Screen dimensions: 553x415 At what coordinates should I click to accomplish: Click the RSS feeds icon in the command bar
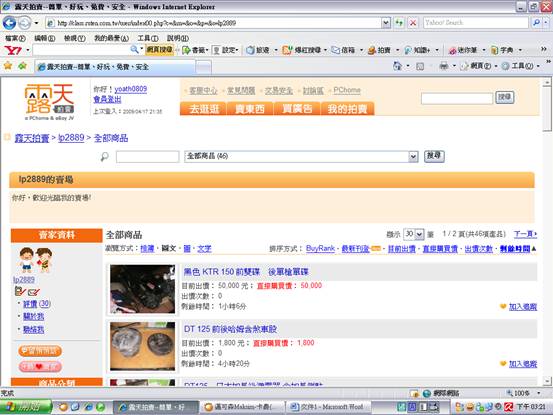point(420,66)
